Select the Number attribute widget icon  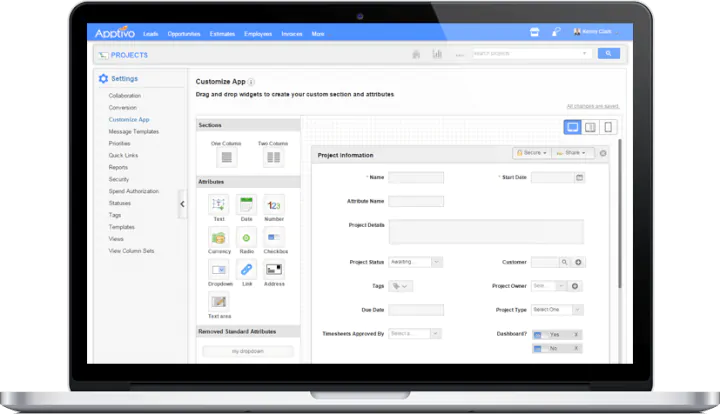(x=274, y=205)
